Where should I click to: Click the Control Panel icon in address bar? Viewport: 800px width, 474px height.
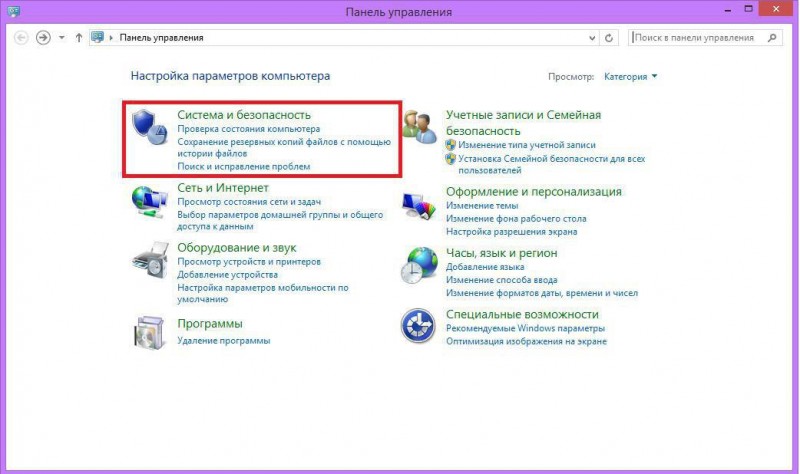click(x=97, y=37)
